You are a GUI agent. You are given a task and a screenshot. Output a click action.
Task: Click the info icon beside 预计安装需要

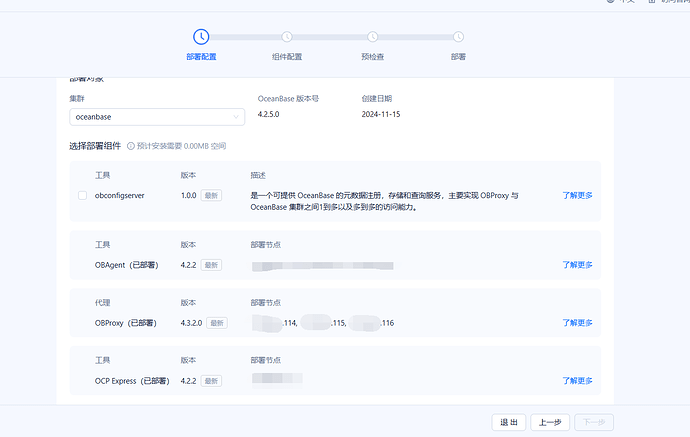coord(131,146)
